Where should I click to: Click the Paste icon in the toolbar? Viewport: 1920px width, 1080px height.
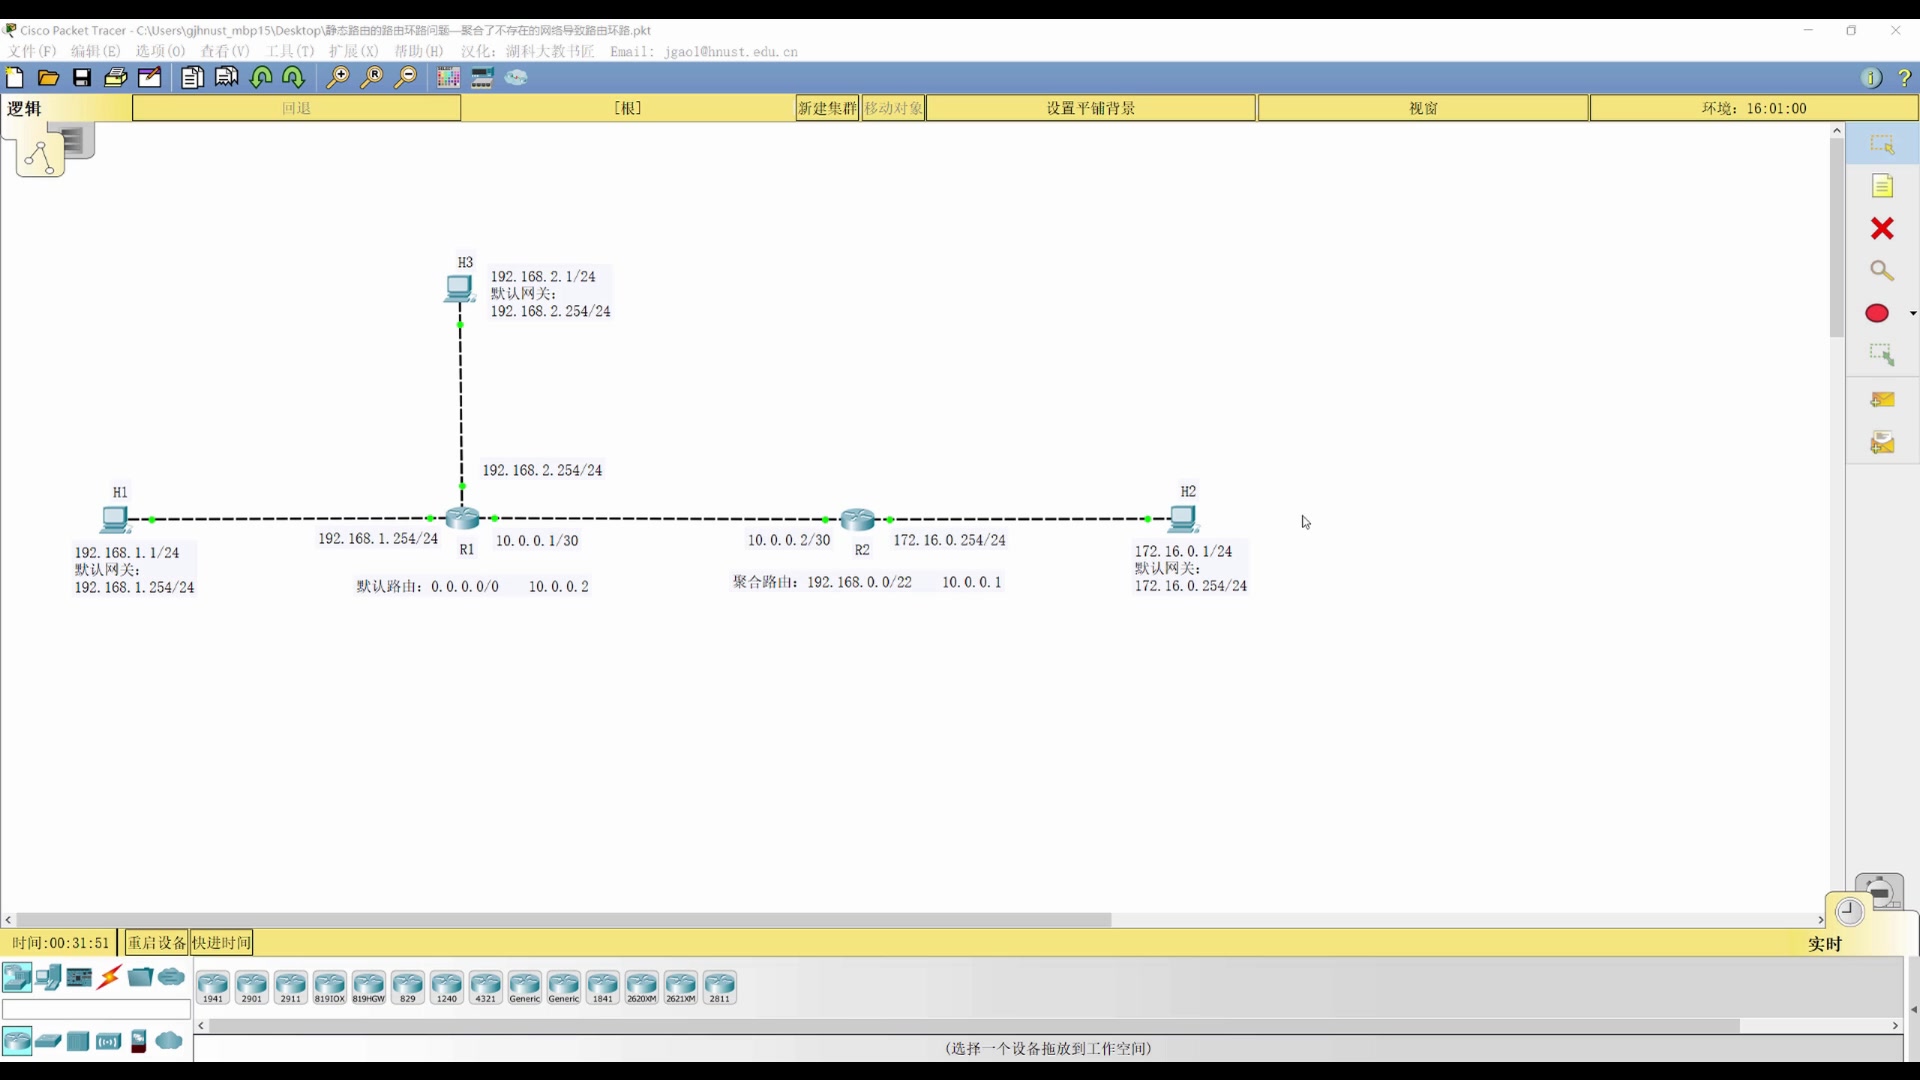point(227,78)
